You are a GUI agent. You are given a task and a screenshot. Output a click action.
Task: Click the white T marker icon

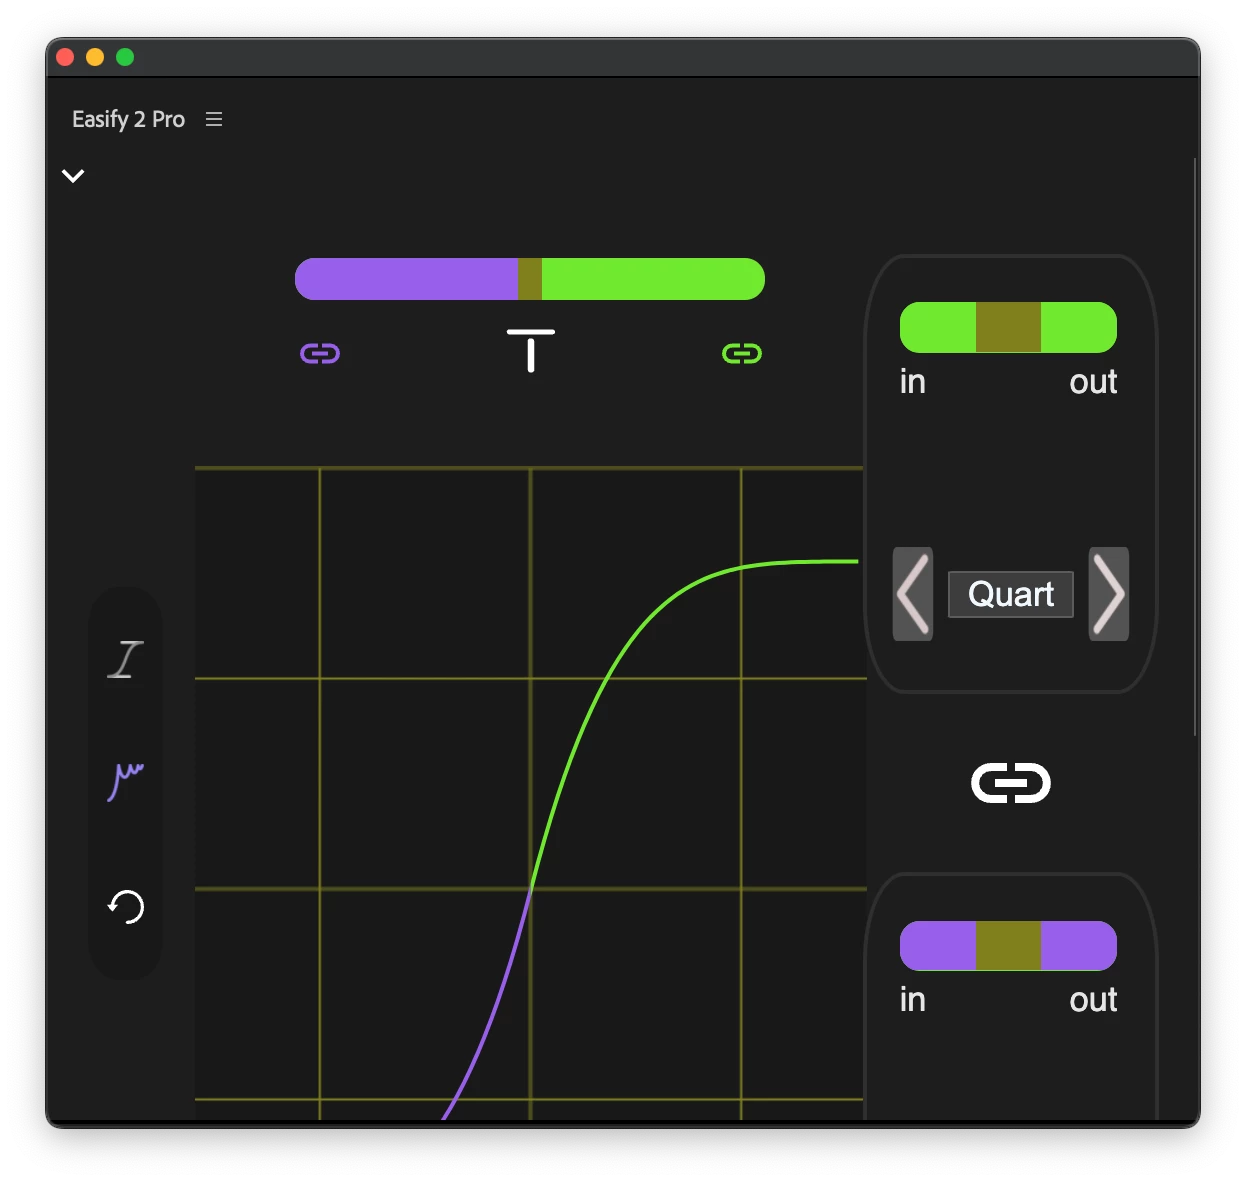pos(530,350)
